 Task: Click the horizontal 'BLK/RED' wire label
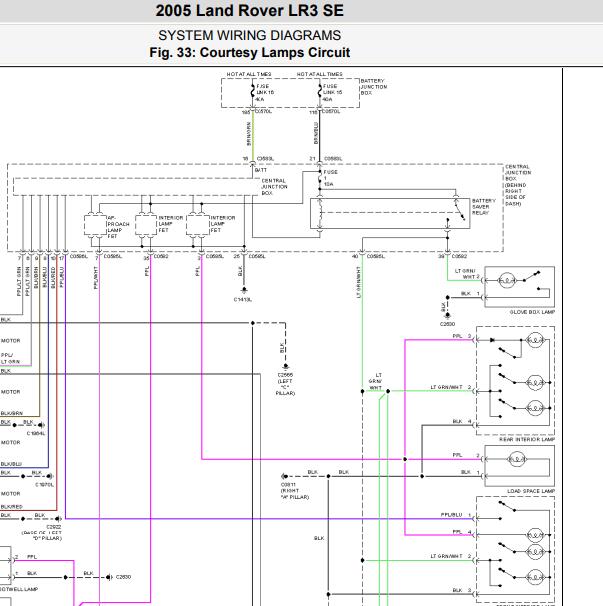[x=12, y=506]
